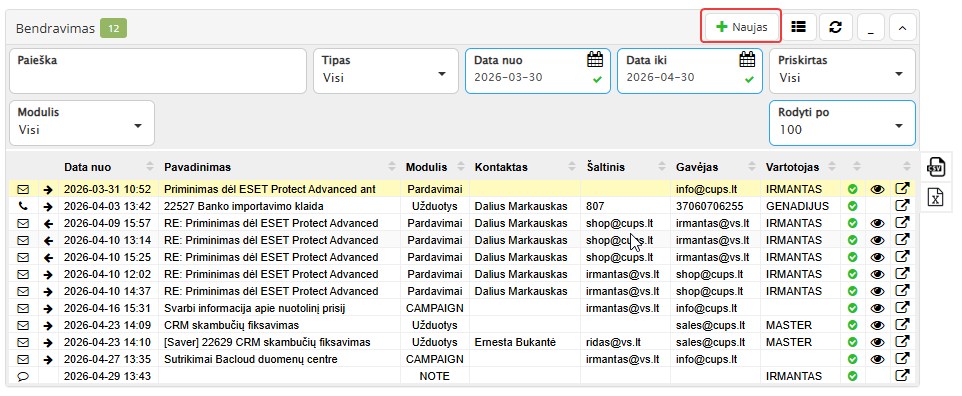The height and width of the screenshot is (396, 962).
Task: Select contact Ernesta Bukantė
Action: [515, 342]
